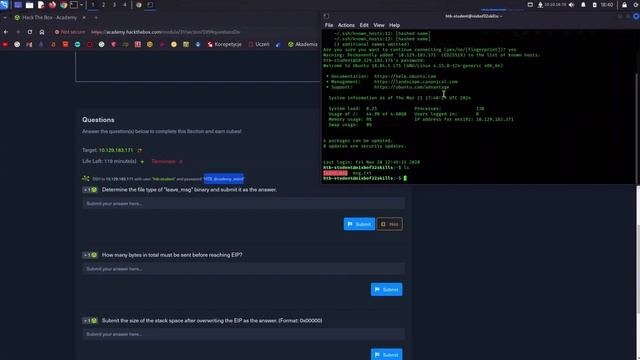
Task: Launch Firefox from the top panel
Action: pos(52,5)
